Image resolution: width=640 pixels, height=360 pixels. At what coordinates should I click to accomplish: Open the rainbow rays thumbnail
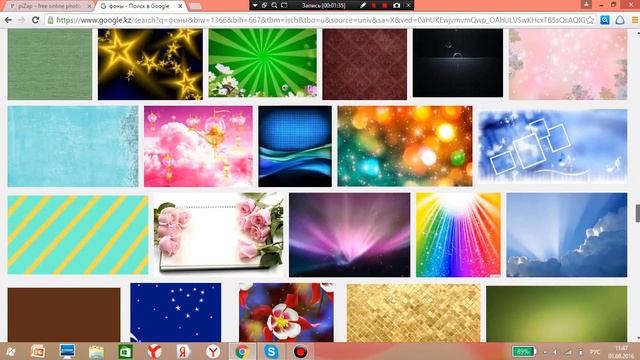pos(458,235)
